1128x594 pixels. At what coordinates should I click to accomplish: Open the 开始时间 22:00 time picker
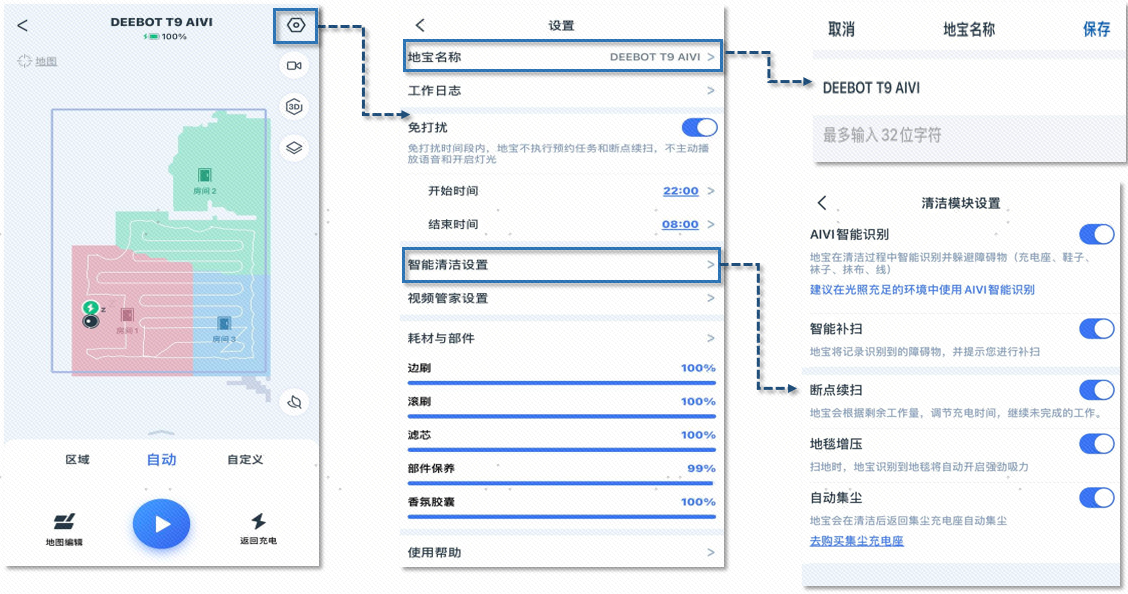point(680,192)
